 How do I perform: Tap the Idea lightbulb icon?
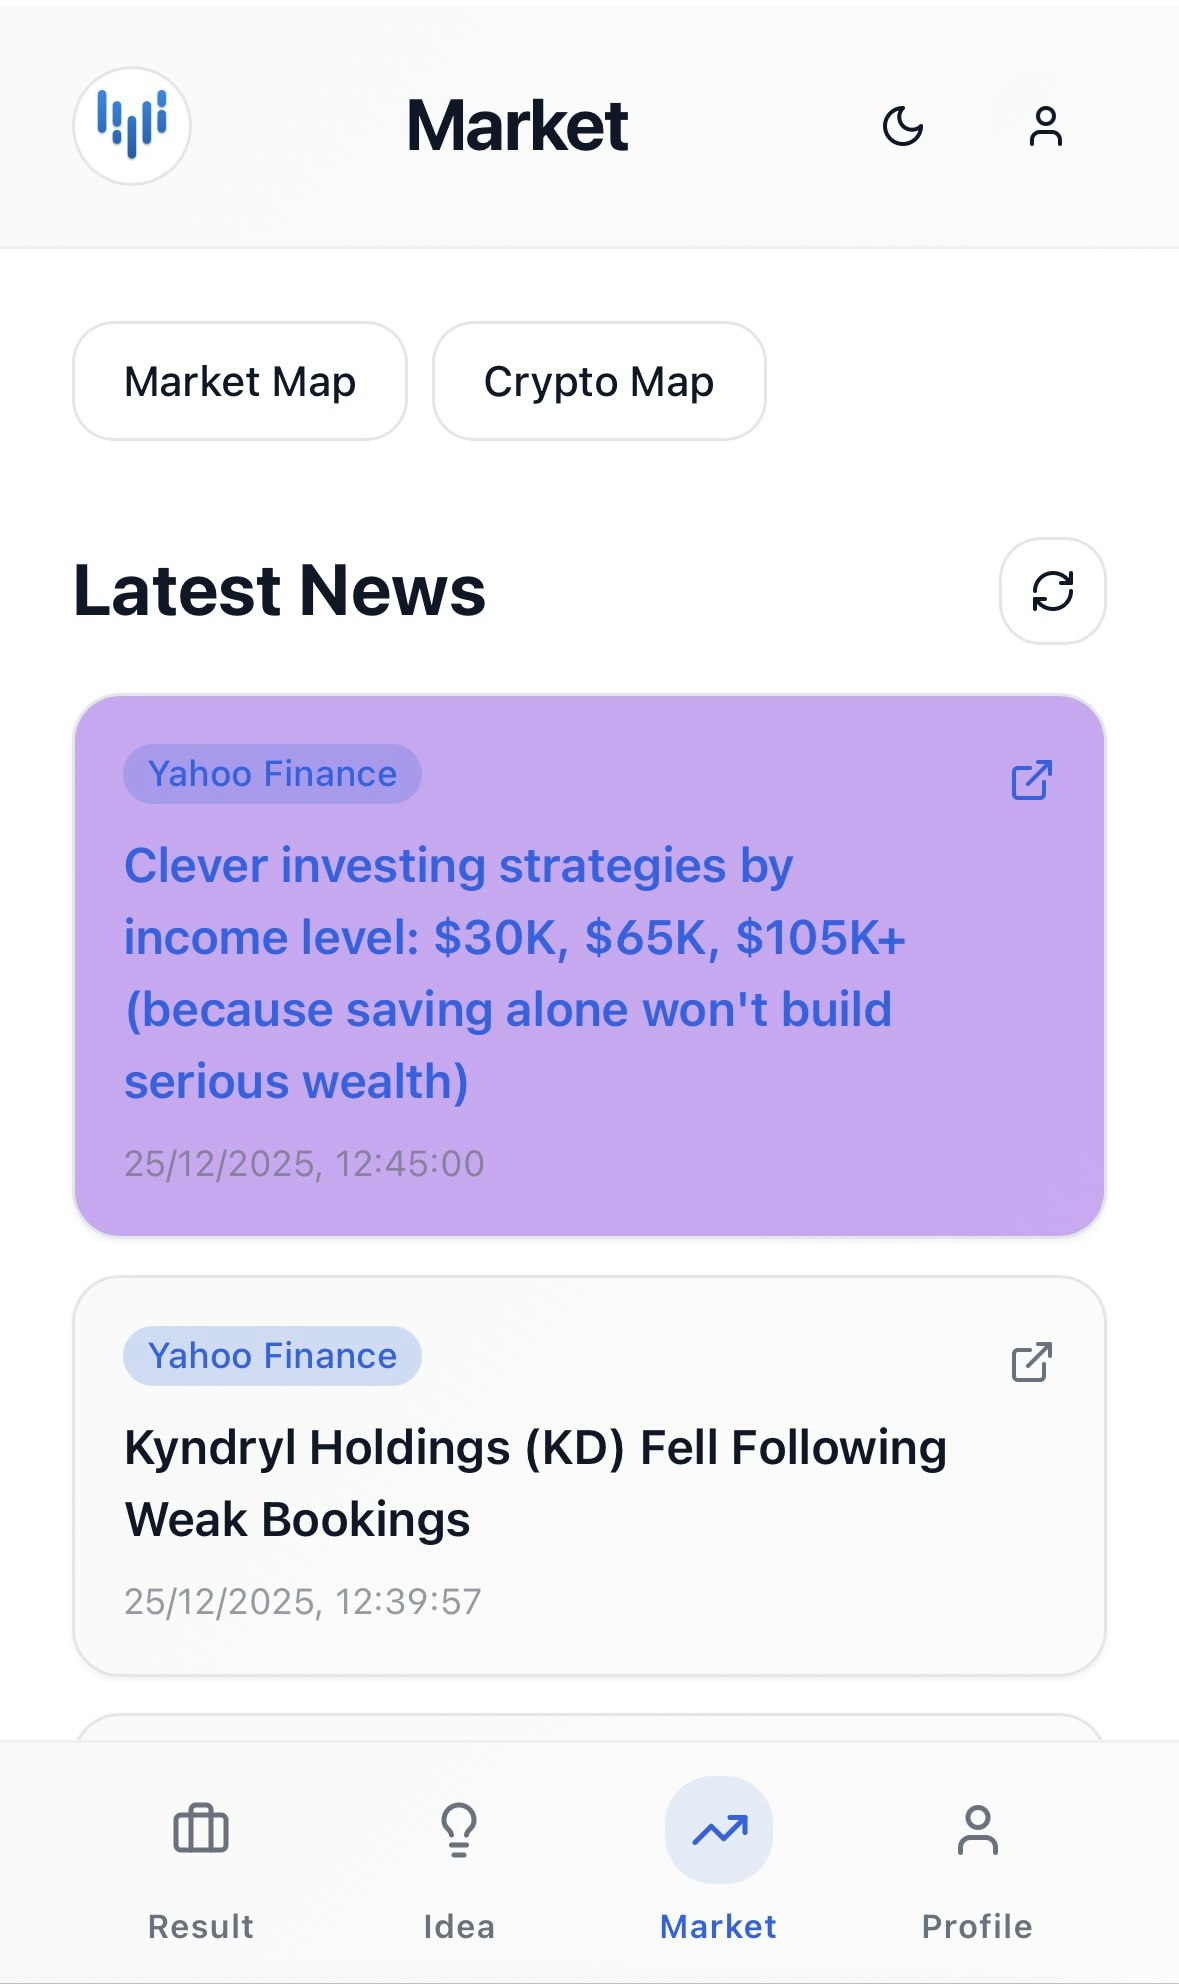[x=459, y=1829]
